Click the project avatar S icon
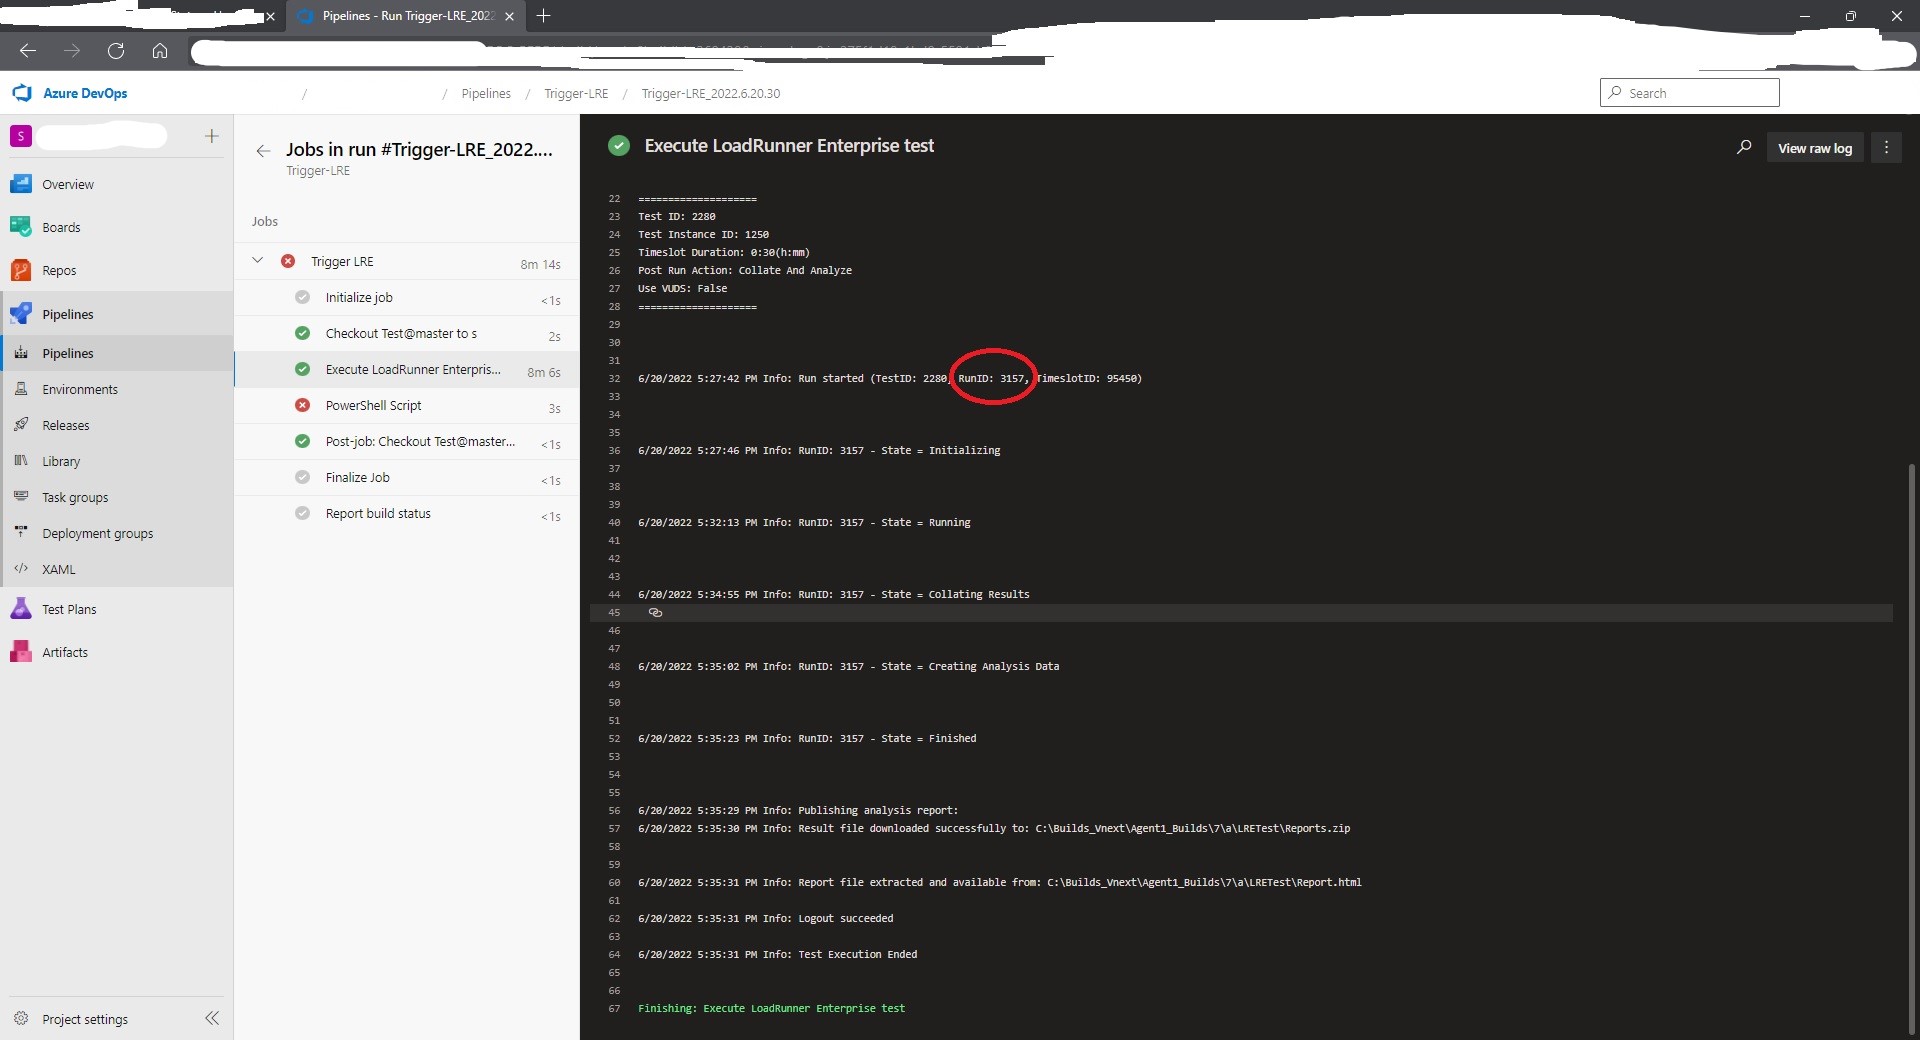Screen dimensions: 1920x1040 tap(21, 136)
